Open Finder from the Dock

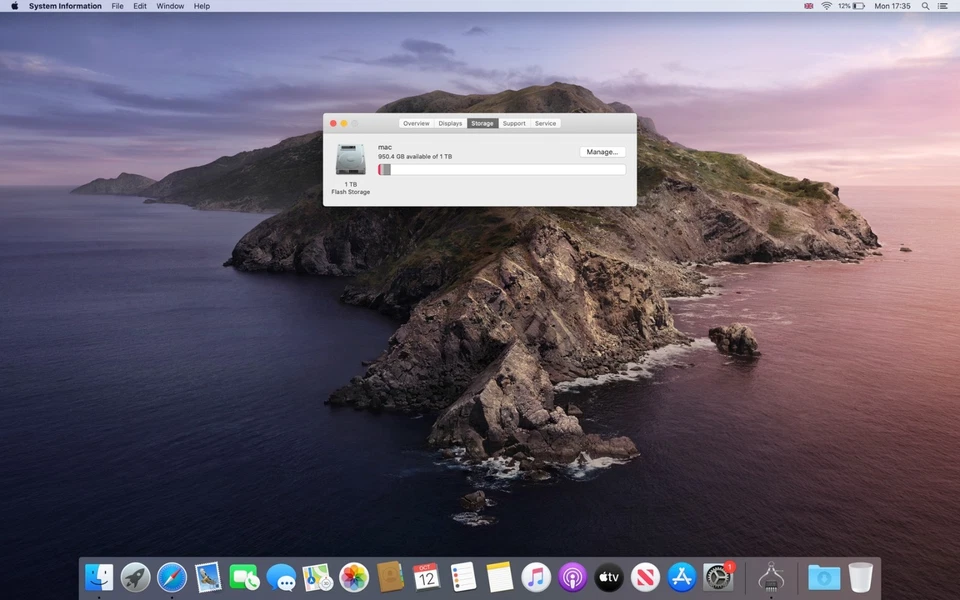pyautogui.click(x=99, y=577)
